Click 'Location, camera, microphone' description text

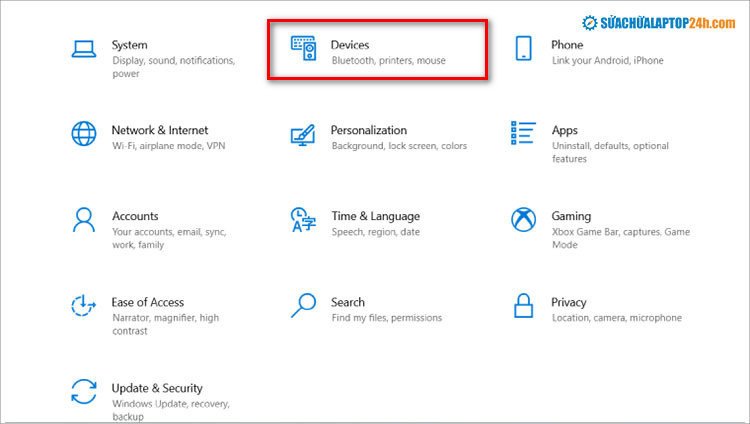tap(616, 318)
